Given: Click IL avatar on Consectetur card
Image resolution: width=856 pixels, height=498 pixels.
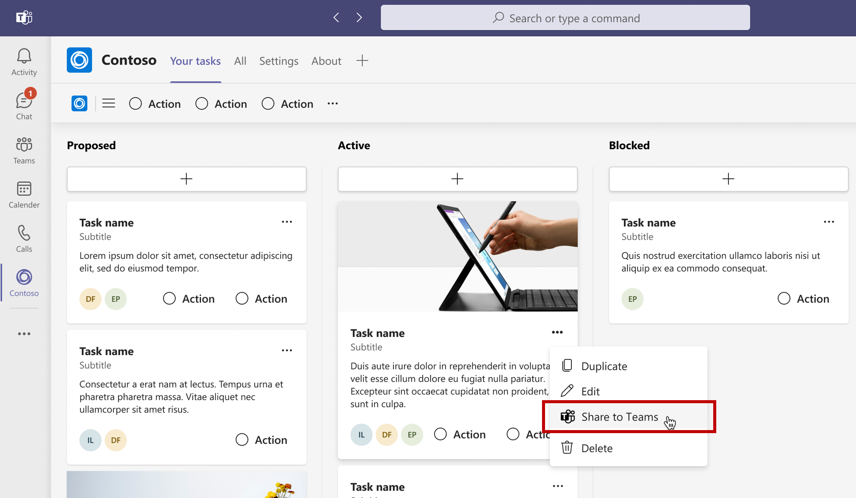Looking at the screenshot, I should (91, 440).
